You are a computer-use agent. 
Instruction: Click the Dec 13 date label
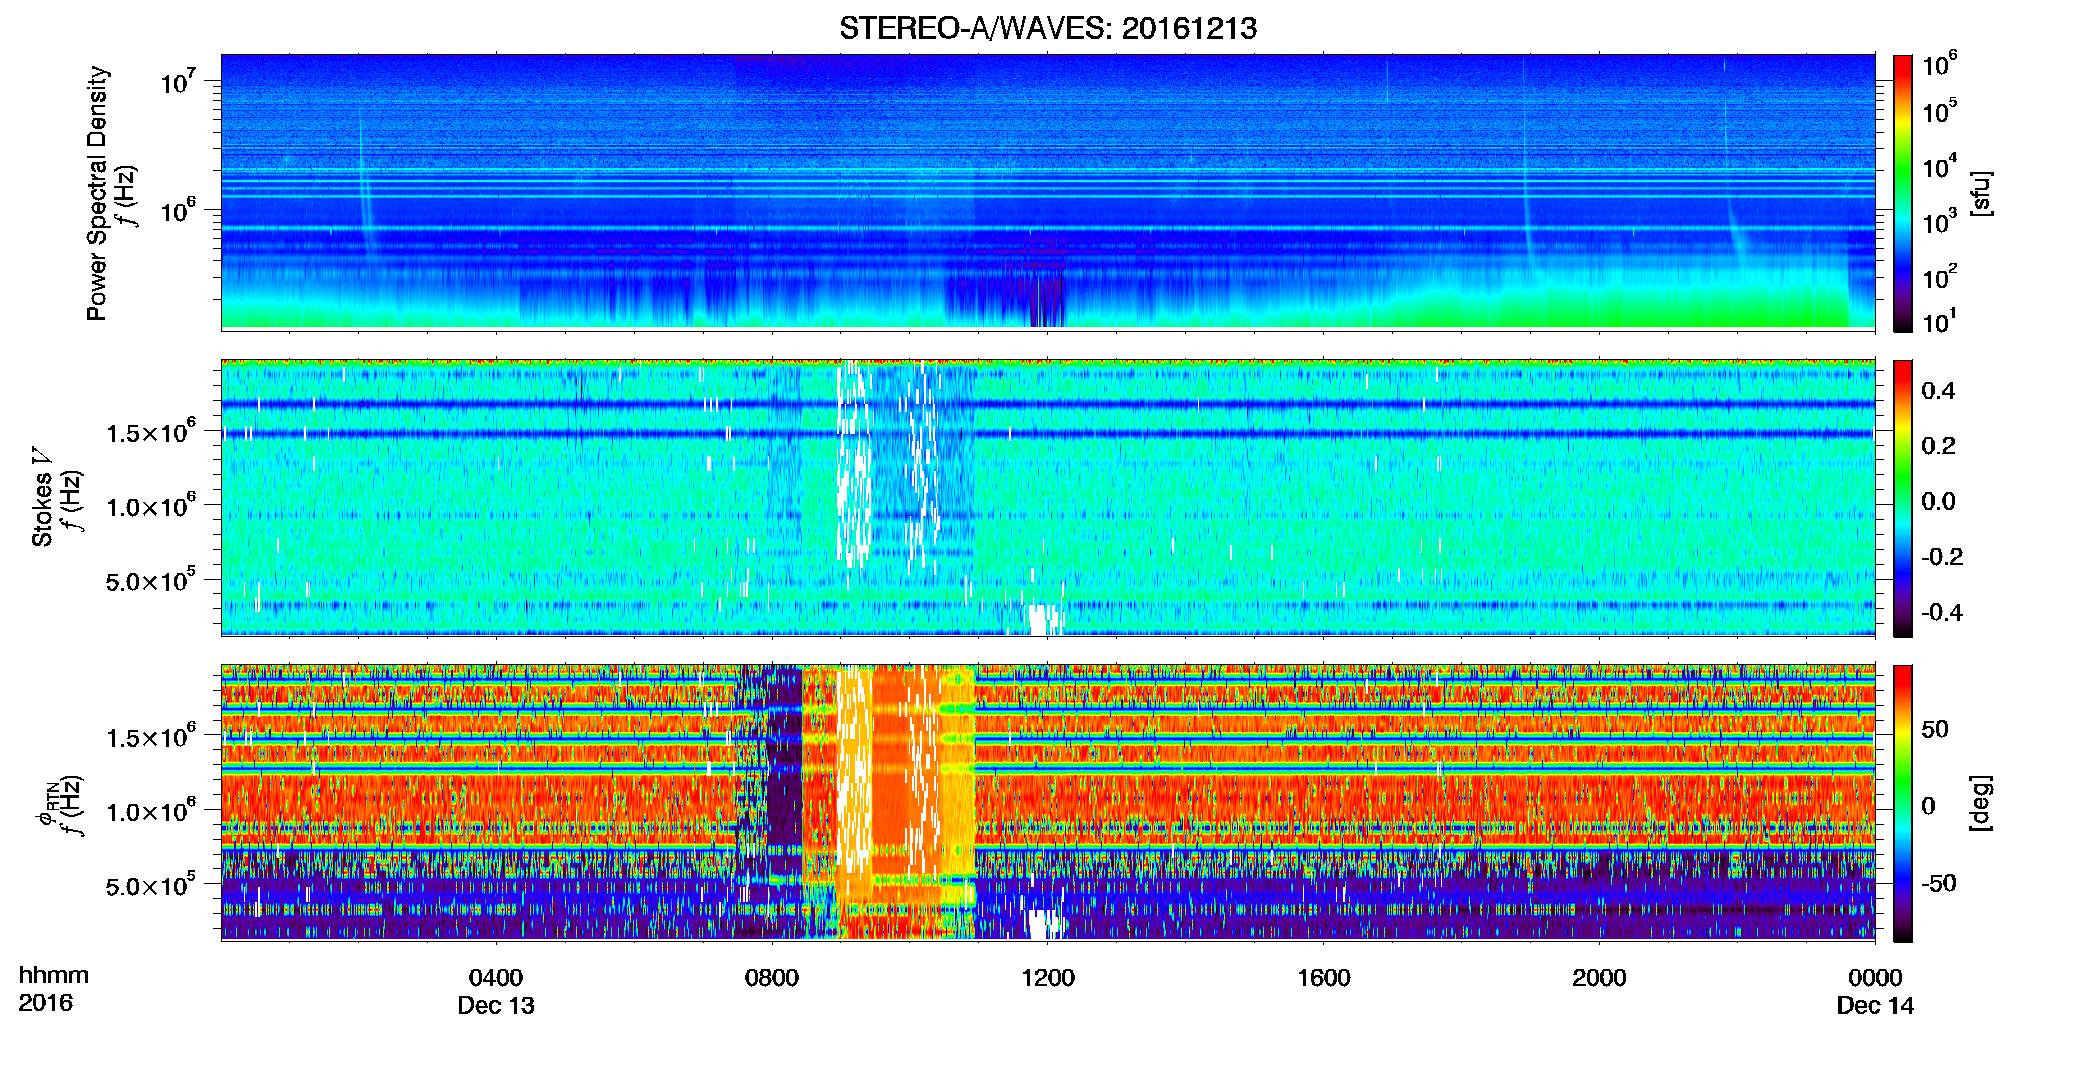[496, 1006]
